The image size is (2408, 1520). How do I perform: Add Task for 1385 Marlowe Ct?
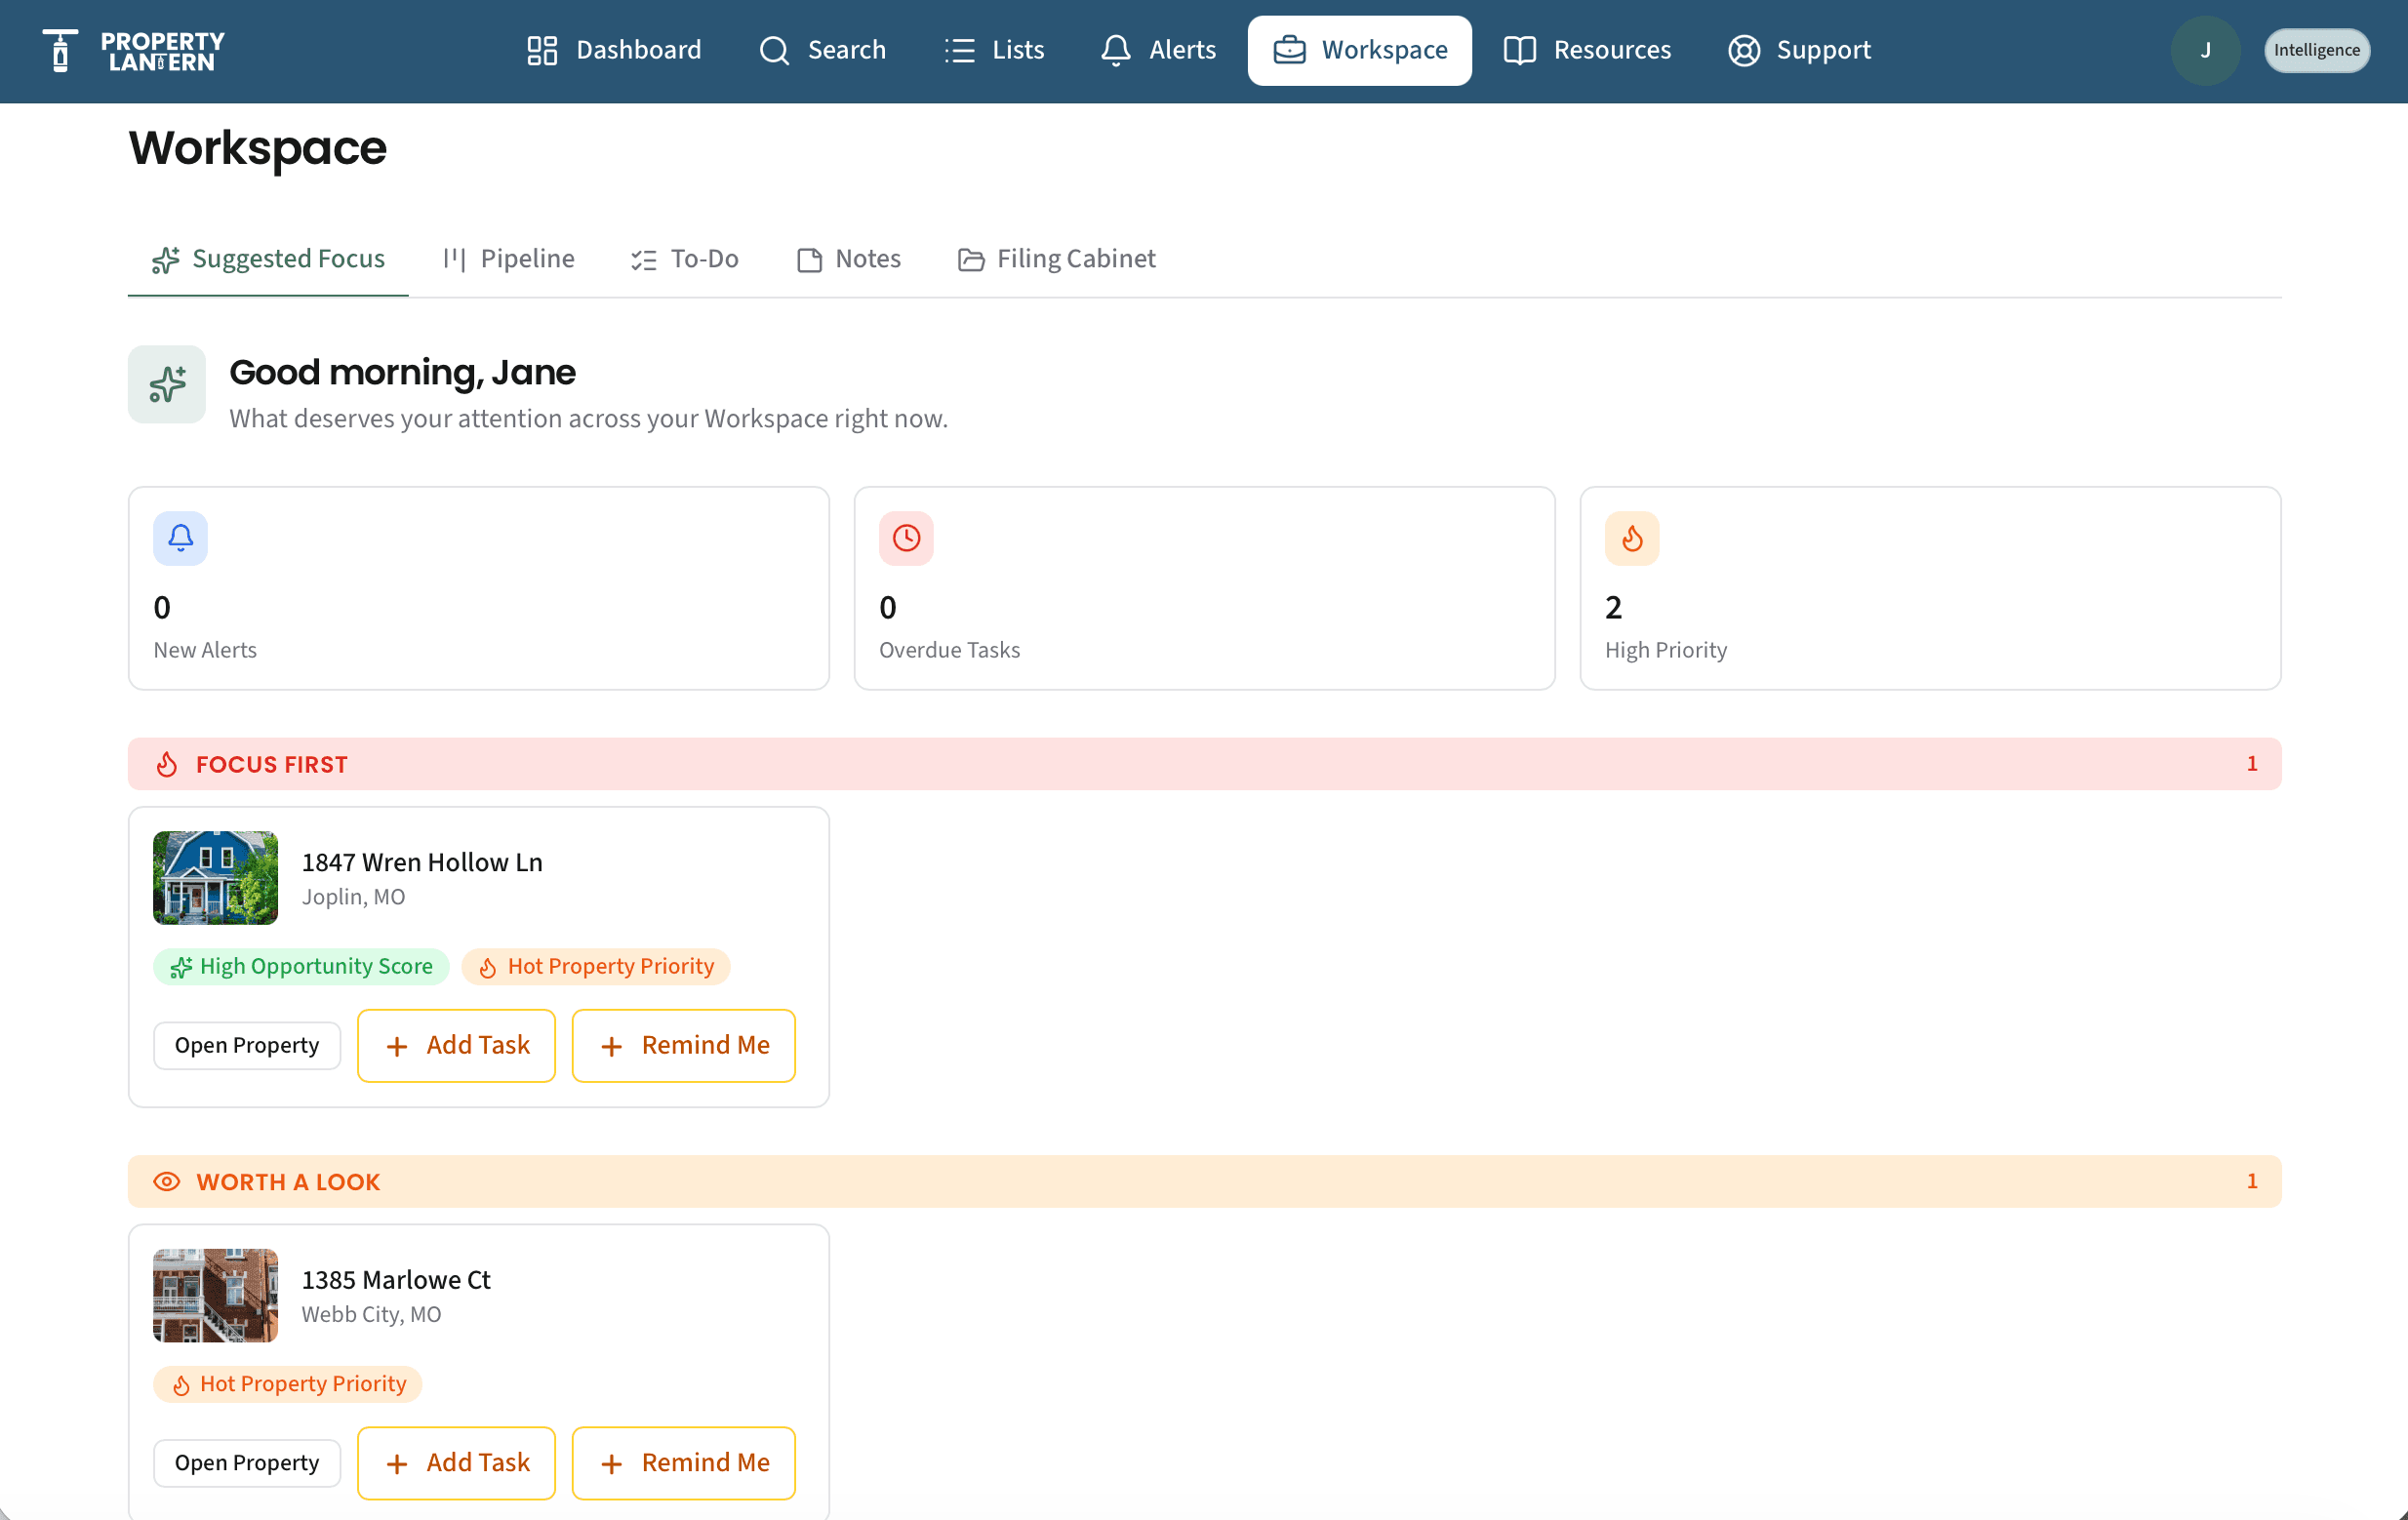[x=456, y=1464]
